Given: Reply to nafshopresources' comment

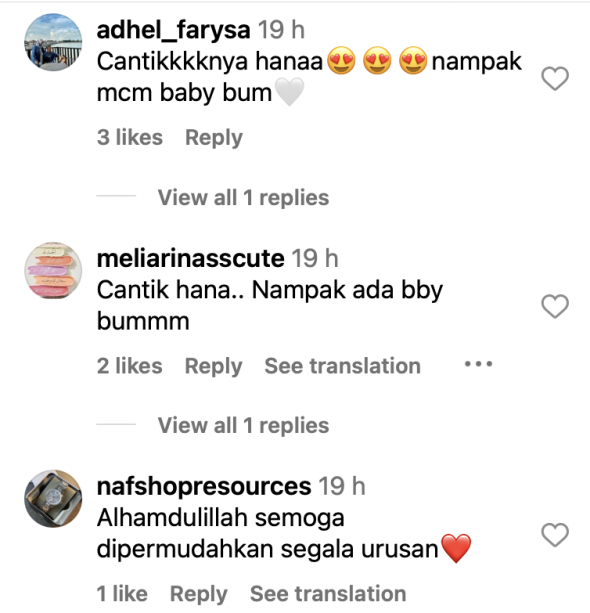Looking at the screenshot, I should point(199,595).
